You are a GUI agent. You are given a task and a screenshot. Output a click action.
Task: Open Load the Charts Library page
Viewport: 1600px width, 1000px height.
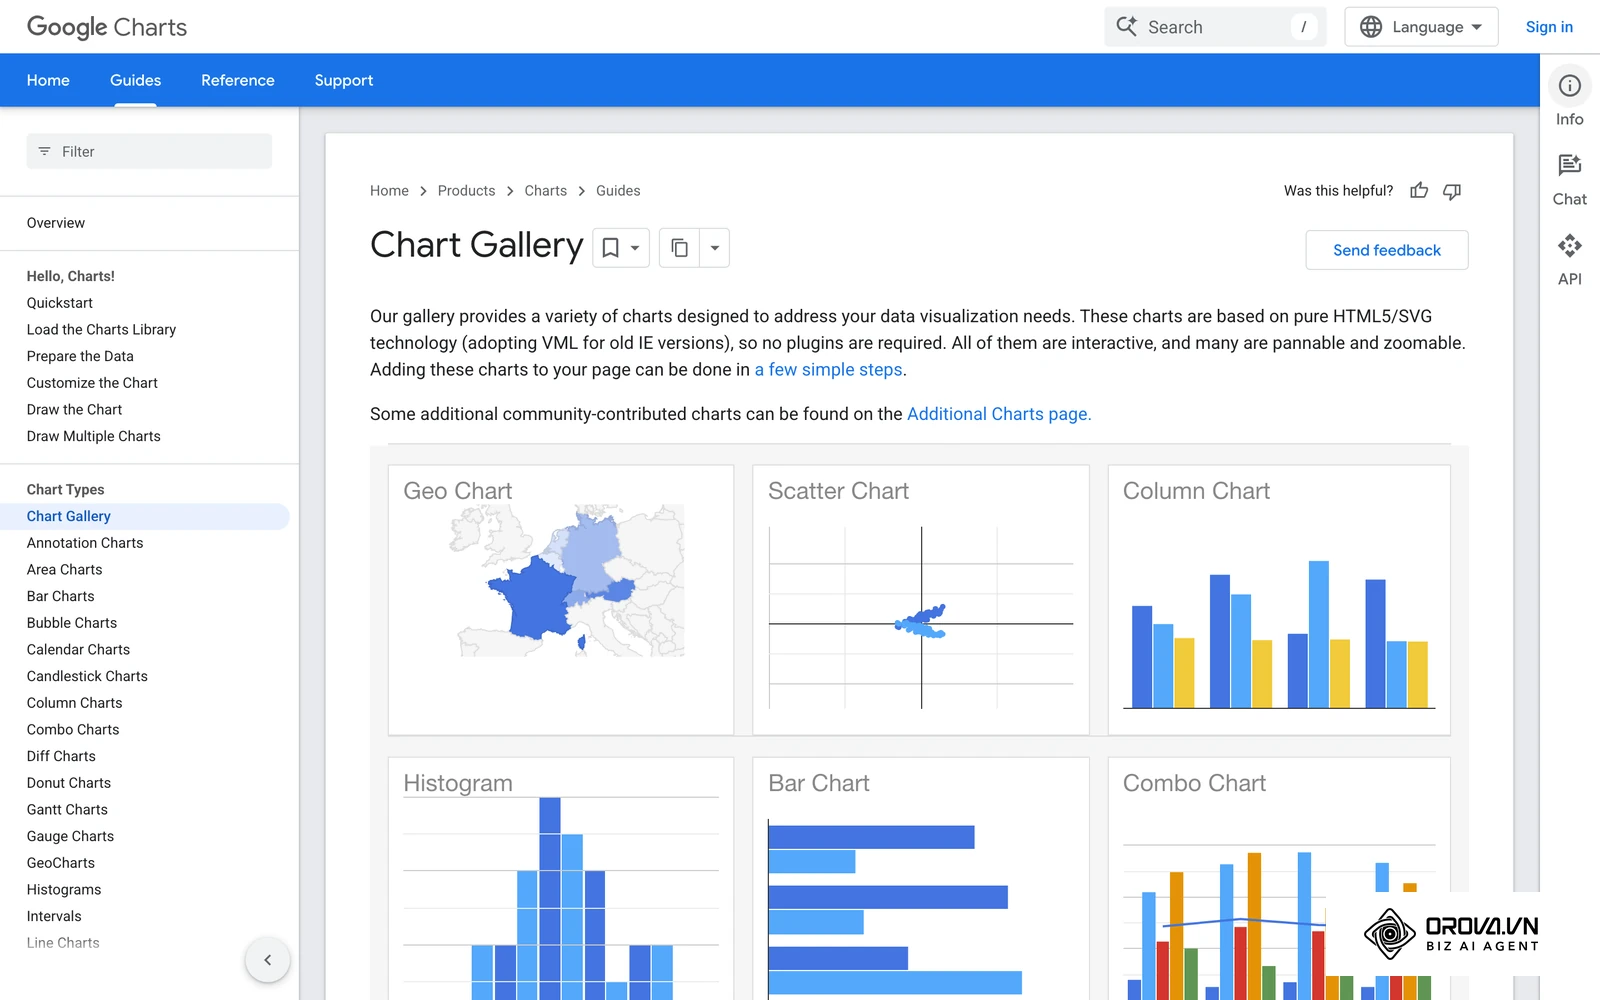click(x=101, y=330)
